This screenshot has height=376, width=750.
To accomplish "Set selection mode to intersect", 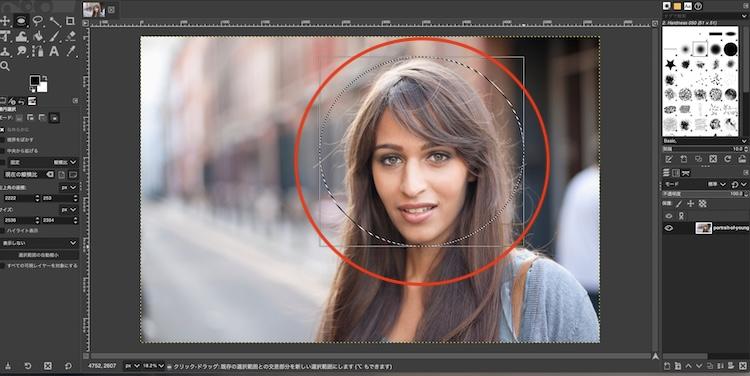I will click(x=54, y=118).
